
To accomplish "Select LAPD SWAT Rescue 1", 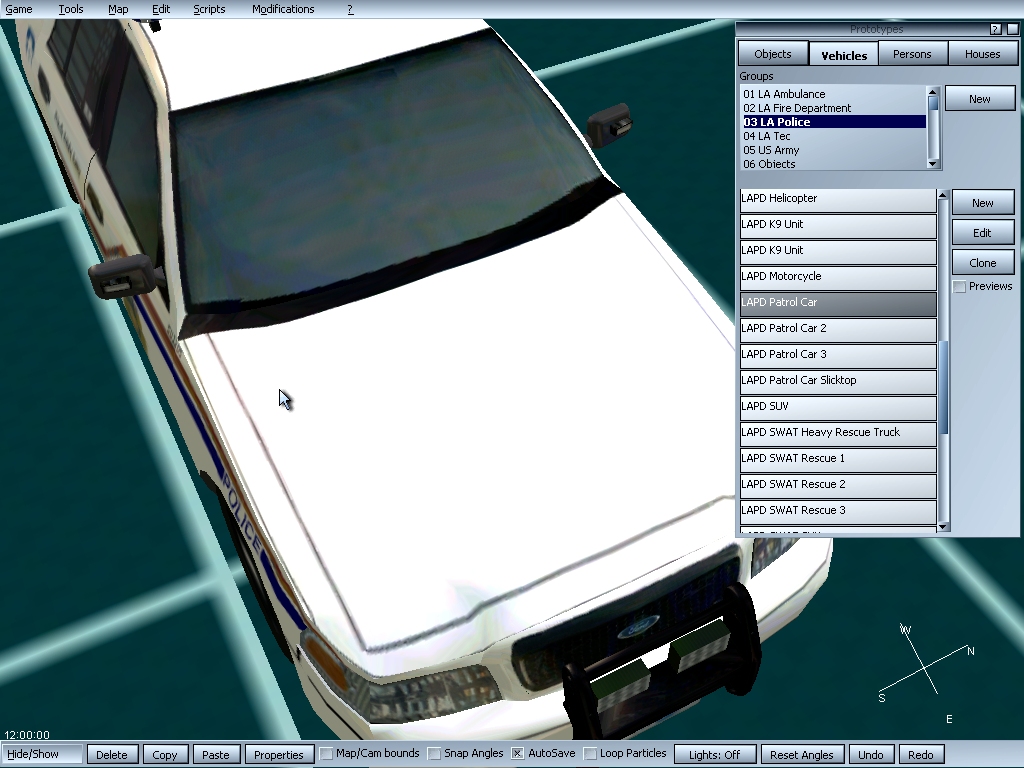I will point(838,460).
